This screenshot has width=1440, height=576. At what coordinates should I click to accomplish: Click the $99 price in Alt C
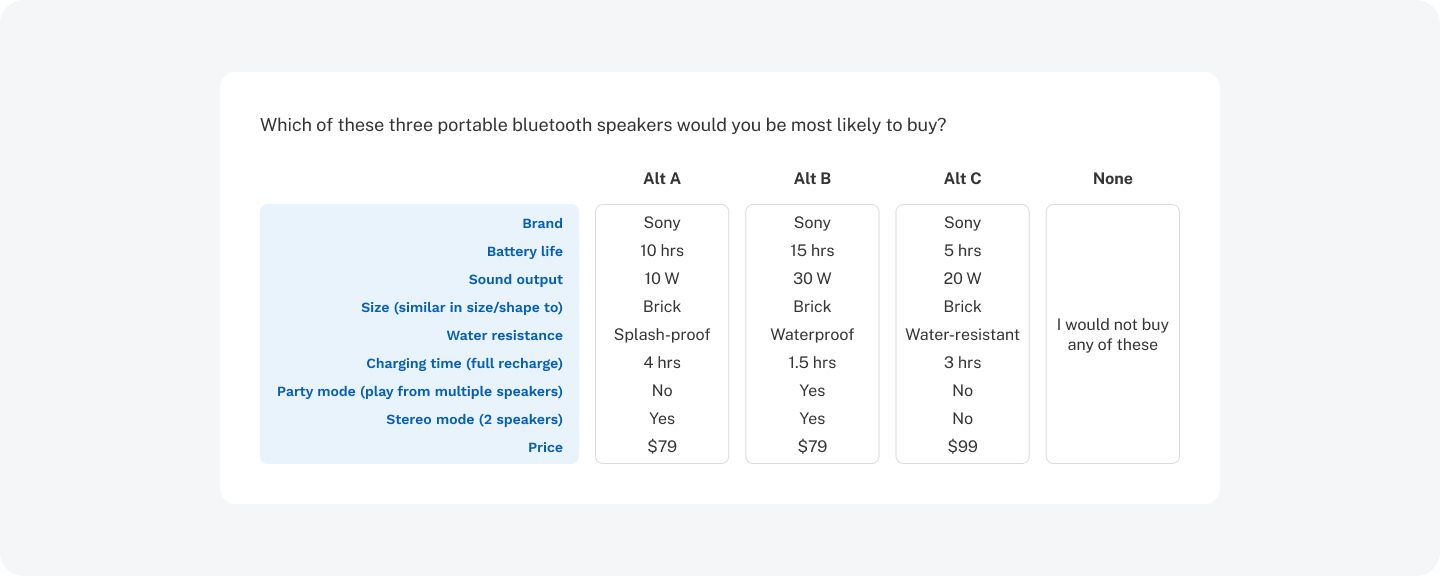pyautogui.click(x=962, y=446)
